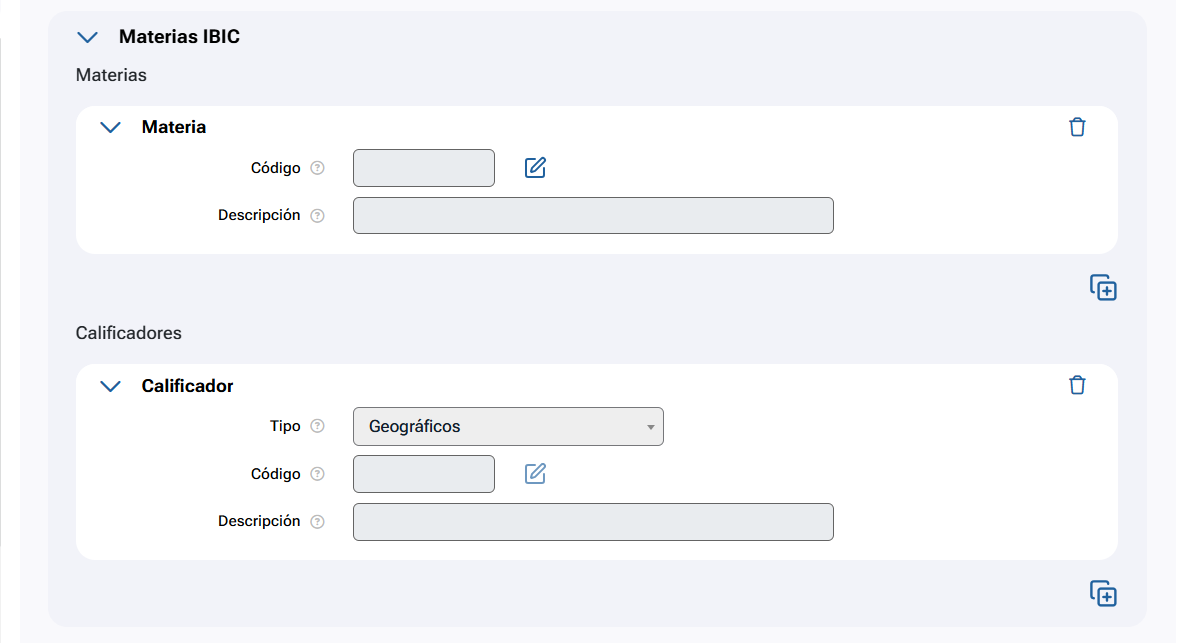Show help for Materia Descripción field
Screen dimensions: 1193x643
(x=318, y=216)
